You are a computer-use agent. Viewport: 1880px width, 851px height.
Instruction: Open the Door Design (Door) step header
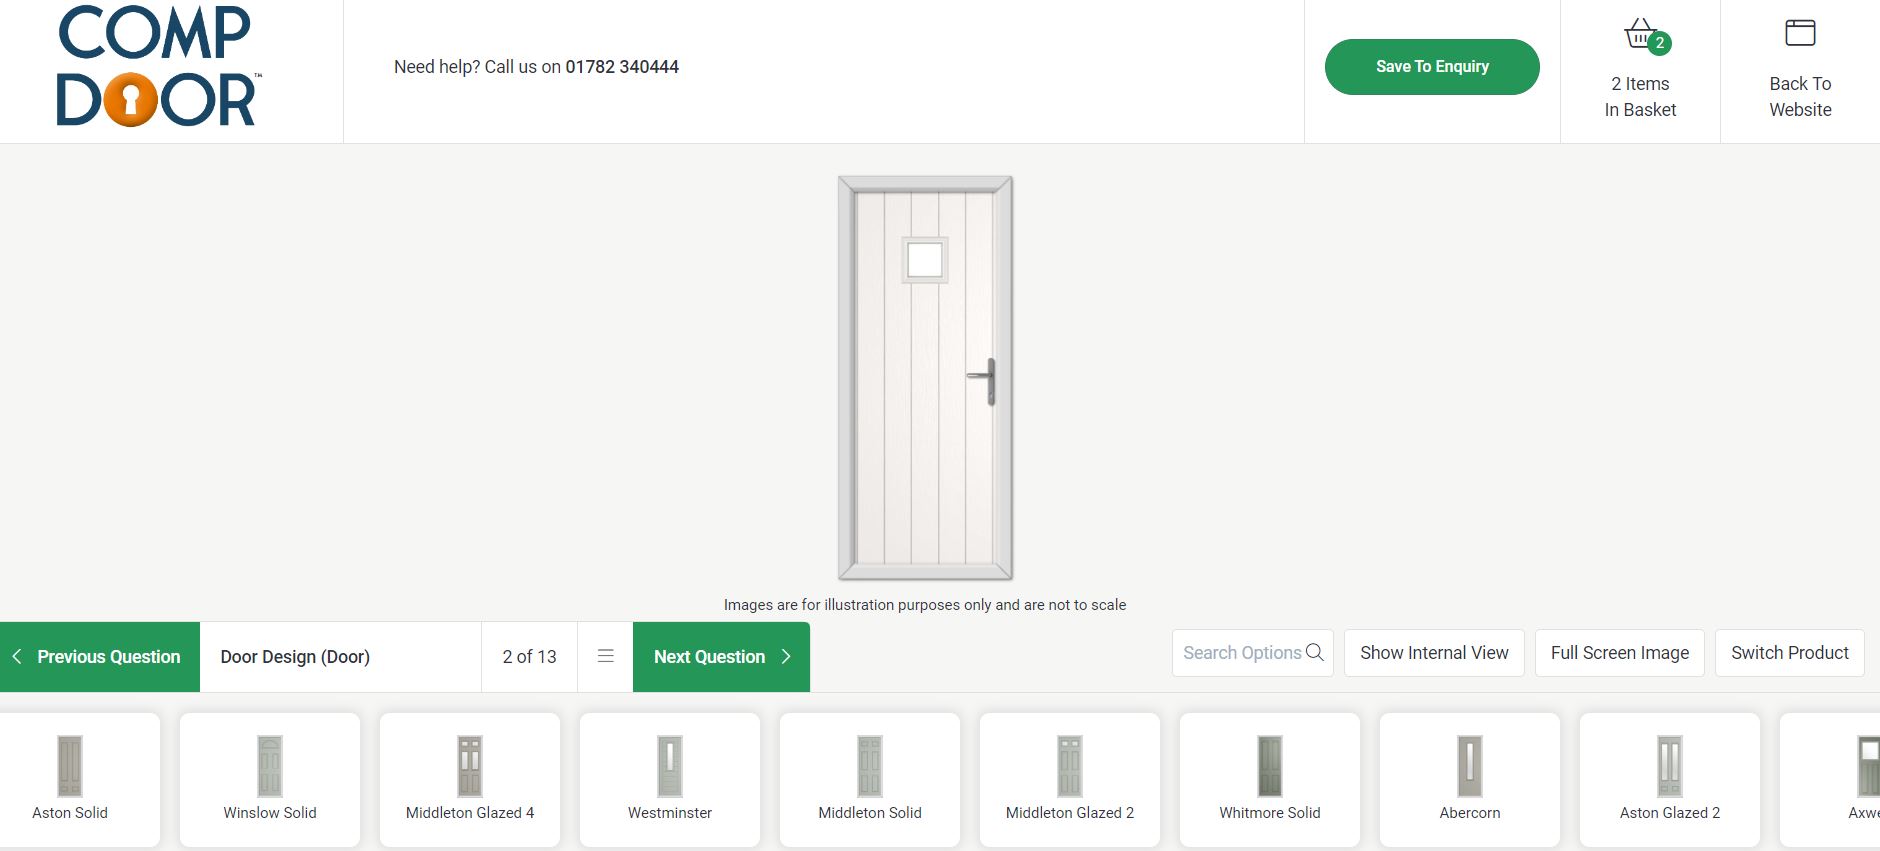coord(295,657)
